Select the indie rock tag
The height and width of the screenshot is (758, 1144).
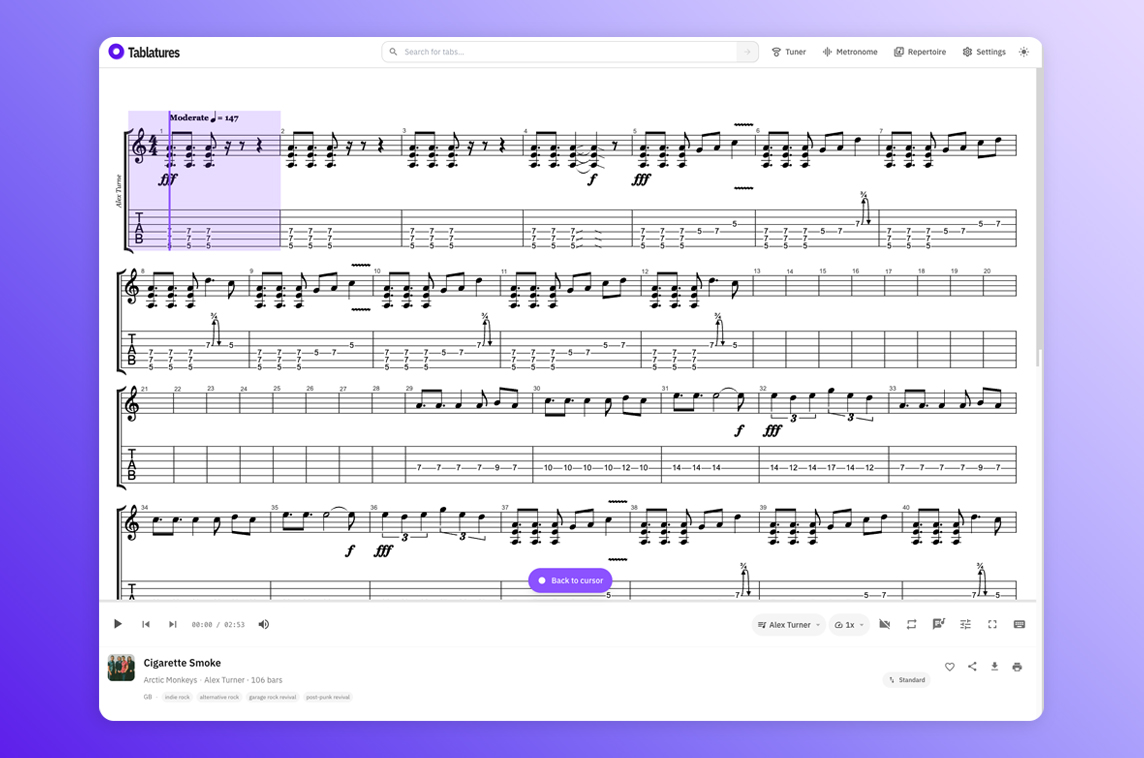tap(177, 697)
